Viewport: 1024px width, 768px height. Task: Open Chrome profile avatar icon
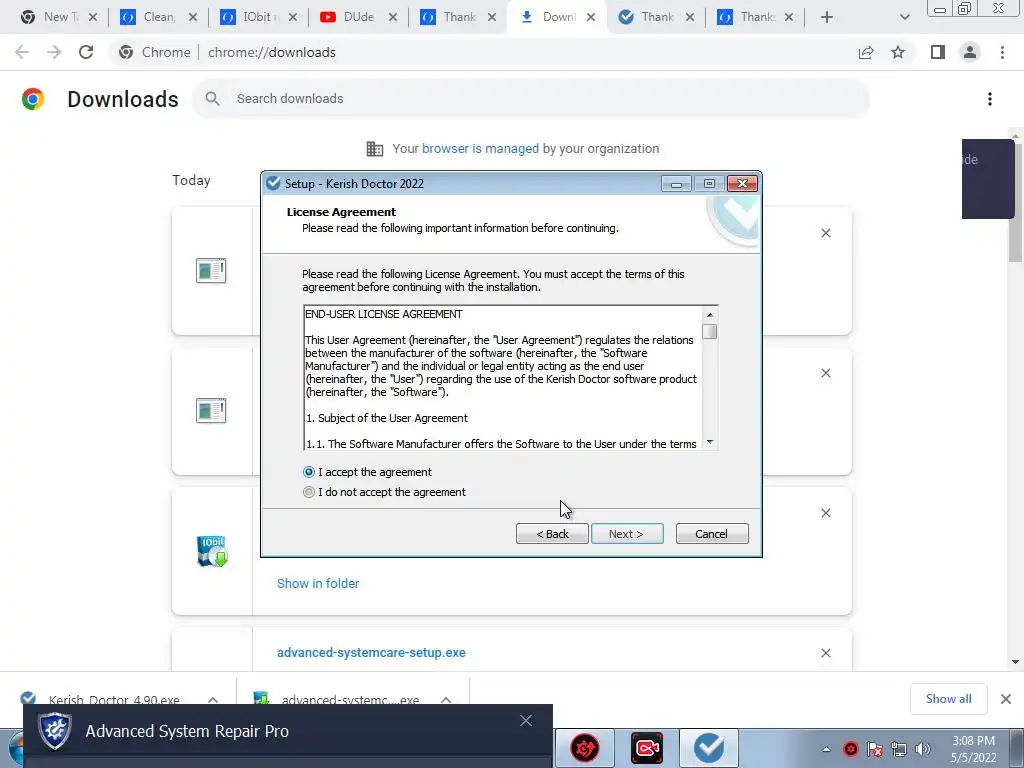(x=970, y=52)
